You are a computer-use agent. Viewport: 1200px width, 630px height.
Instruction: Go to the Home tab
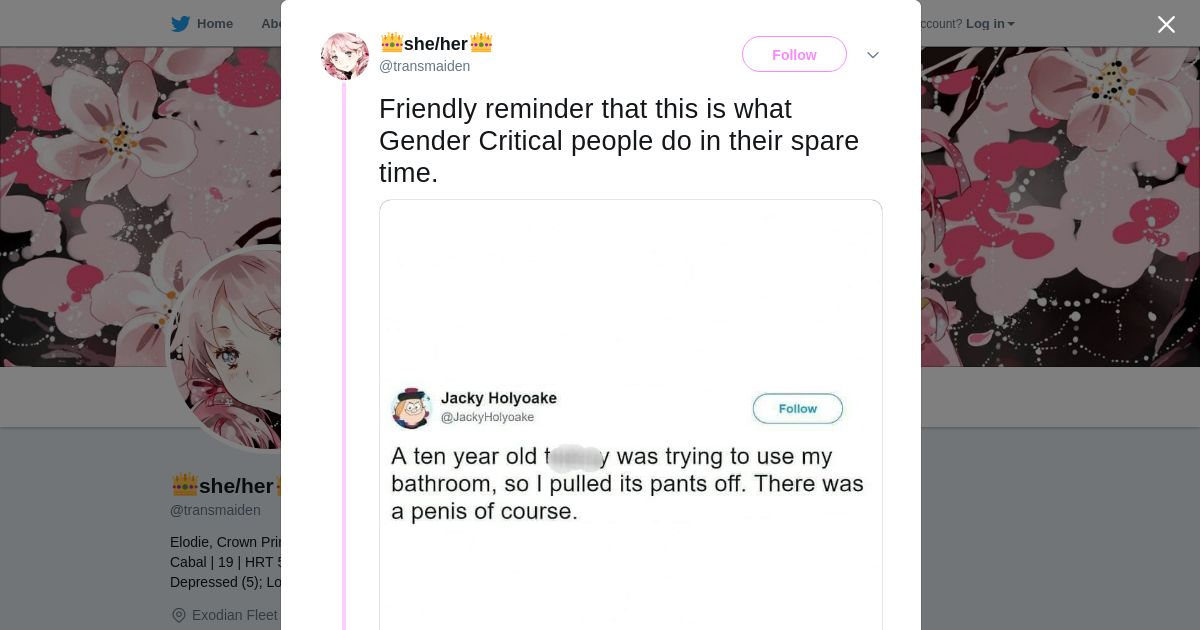coord(214,24)
